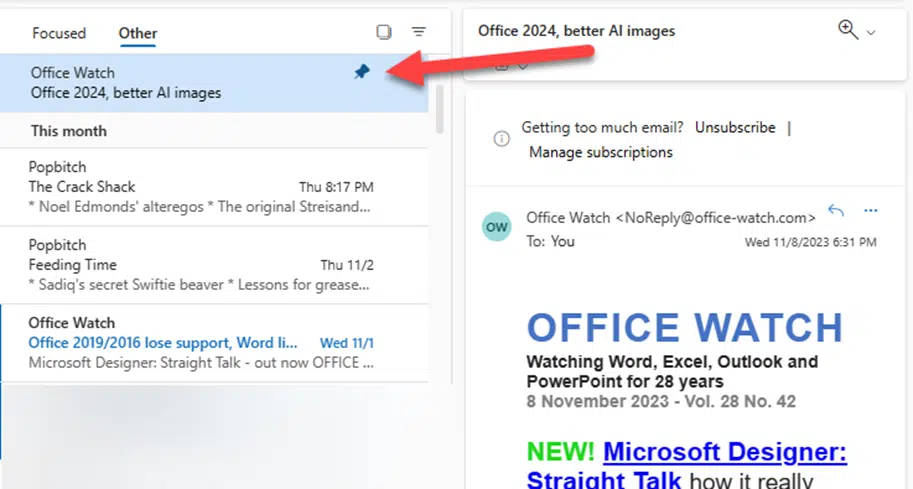Click the Wed 11/8/2023 6:31 PM timestamp

811,242
